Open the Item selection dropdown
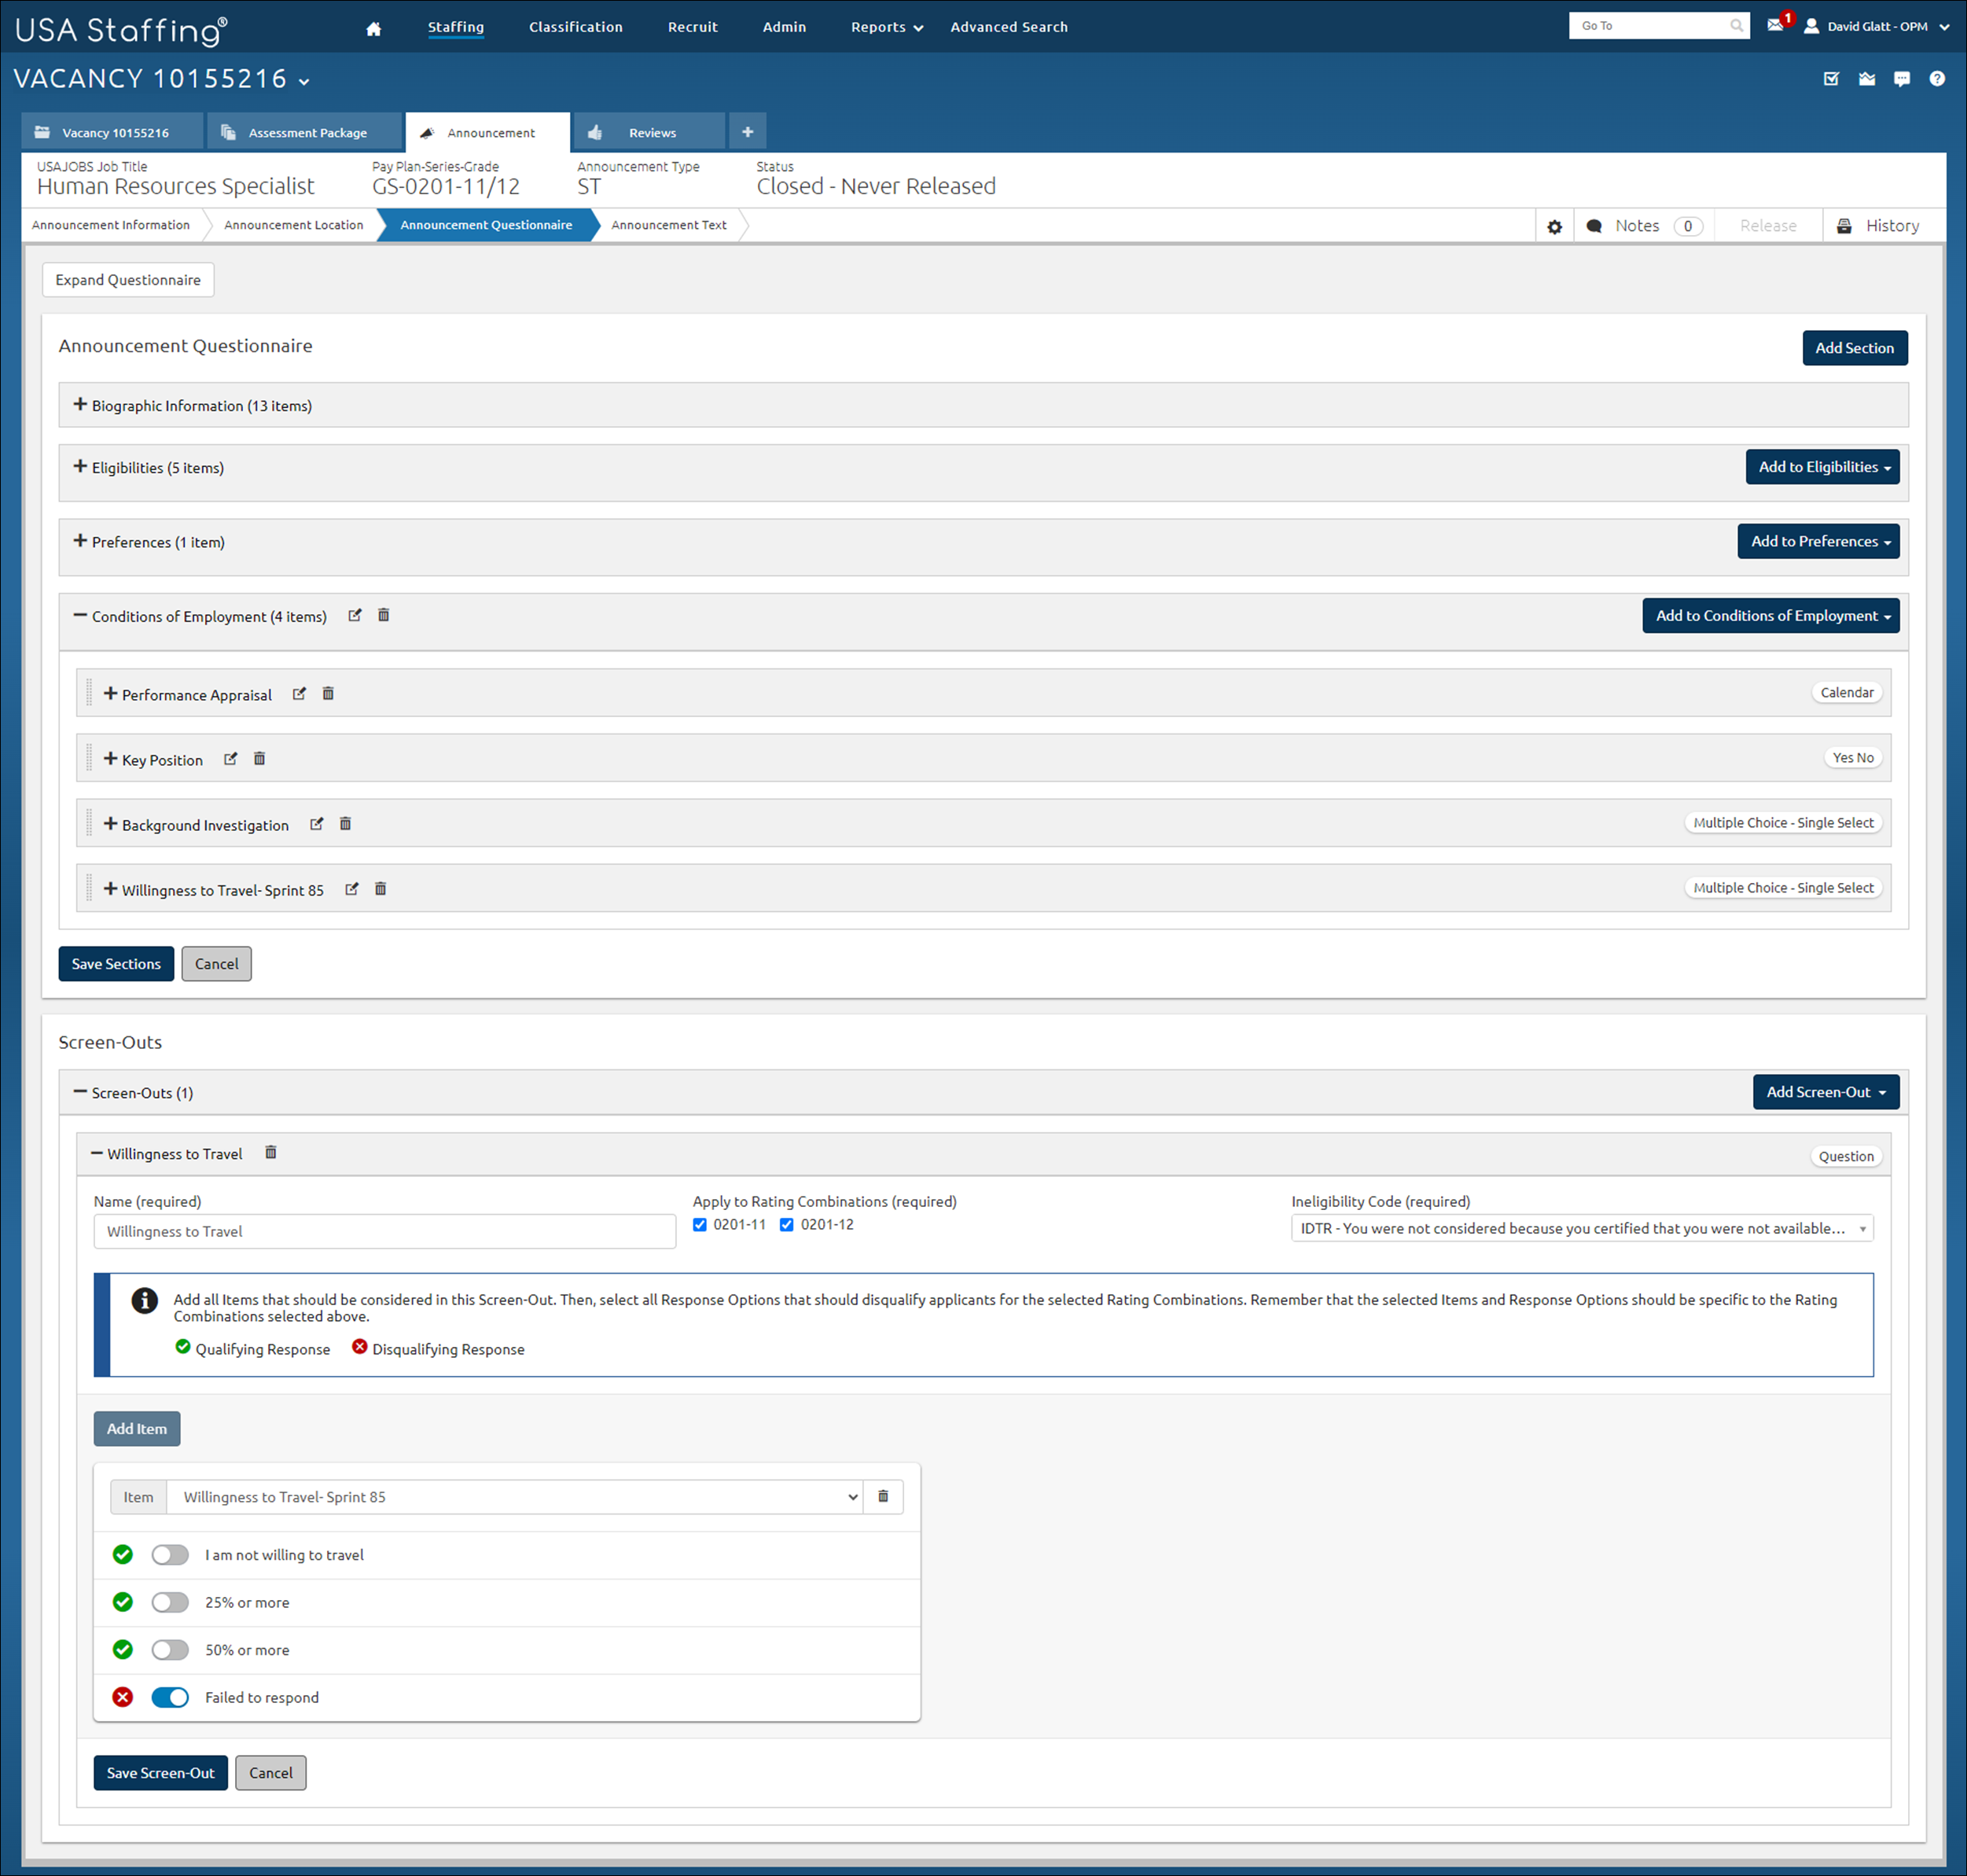Viewport: 1967px width, 1876px height. 514,1497
